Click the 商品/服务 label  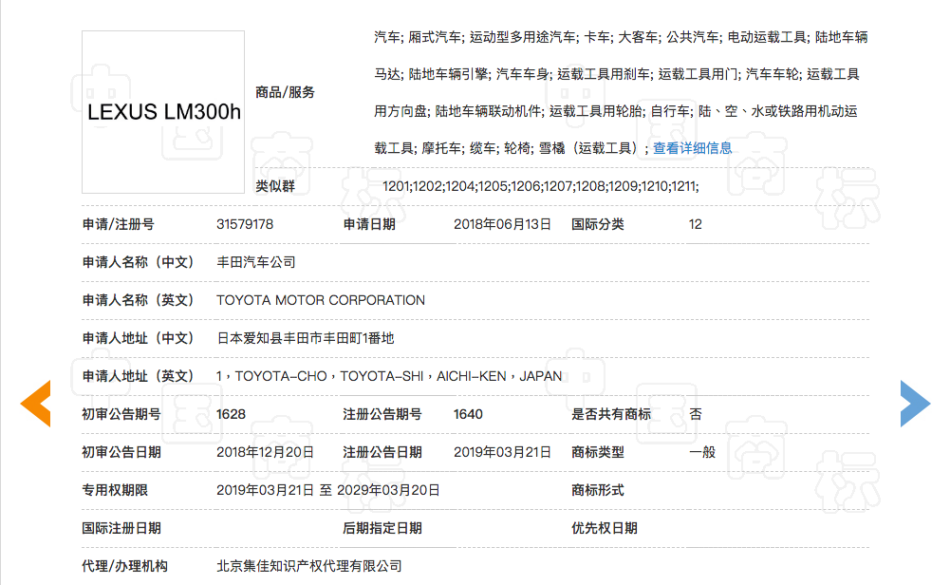click(285, 93)
